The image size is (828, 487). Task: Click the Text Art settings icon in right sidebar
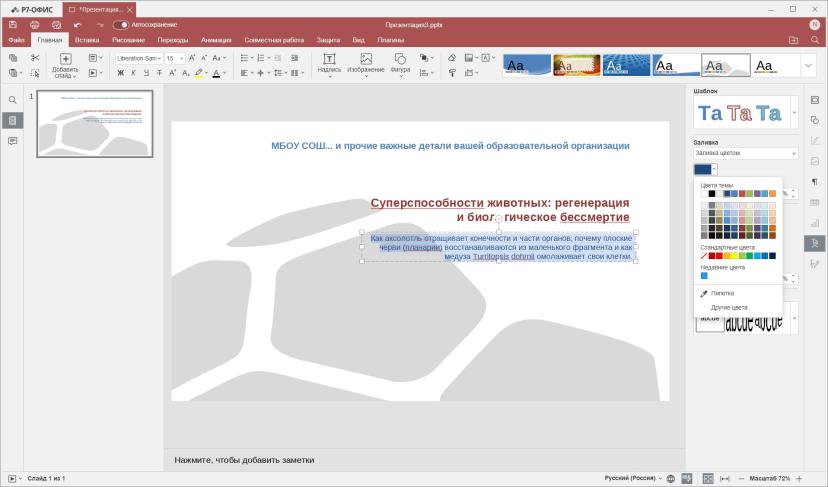click(815, 243)
